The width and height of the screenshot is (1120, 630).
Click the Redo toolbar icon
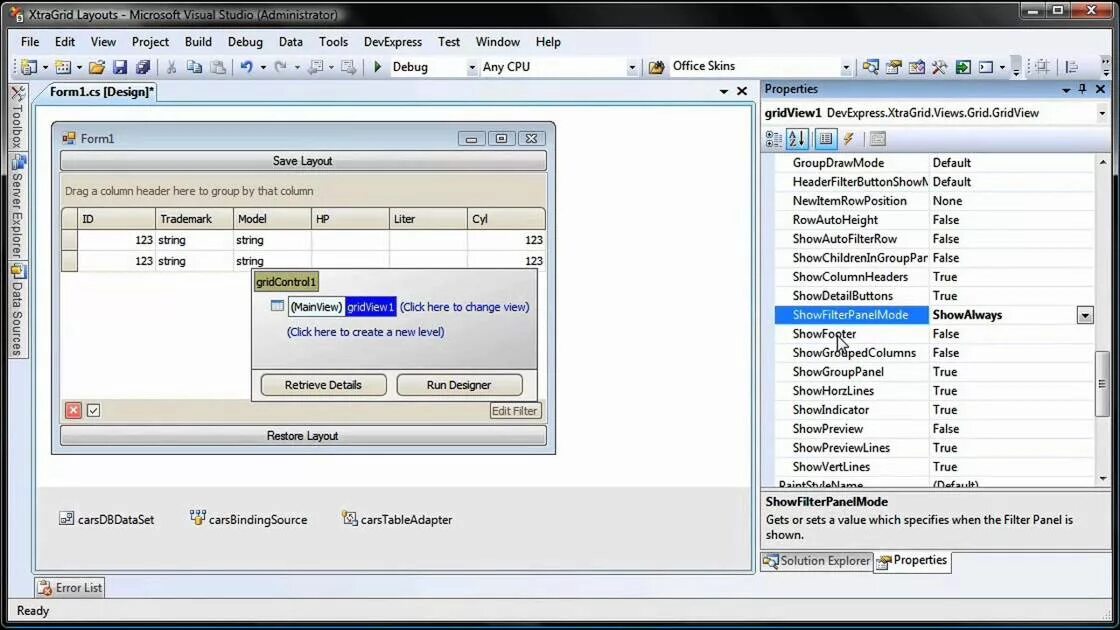(281, 67)
